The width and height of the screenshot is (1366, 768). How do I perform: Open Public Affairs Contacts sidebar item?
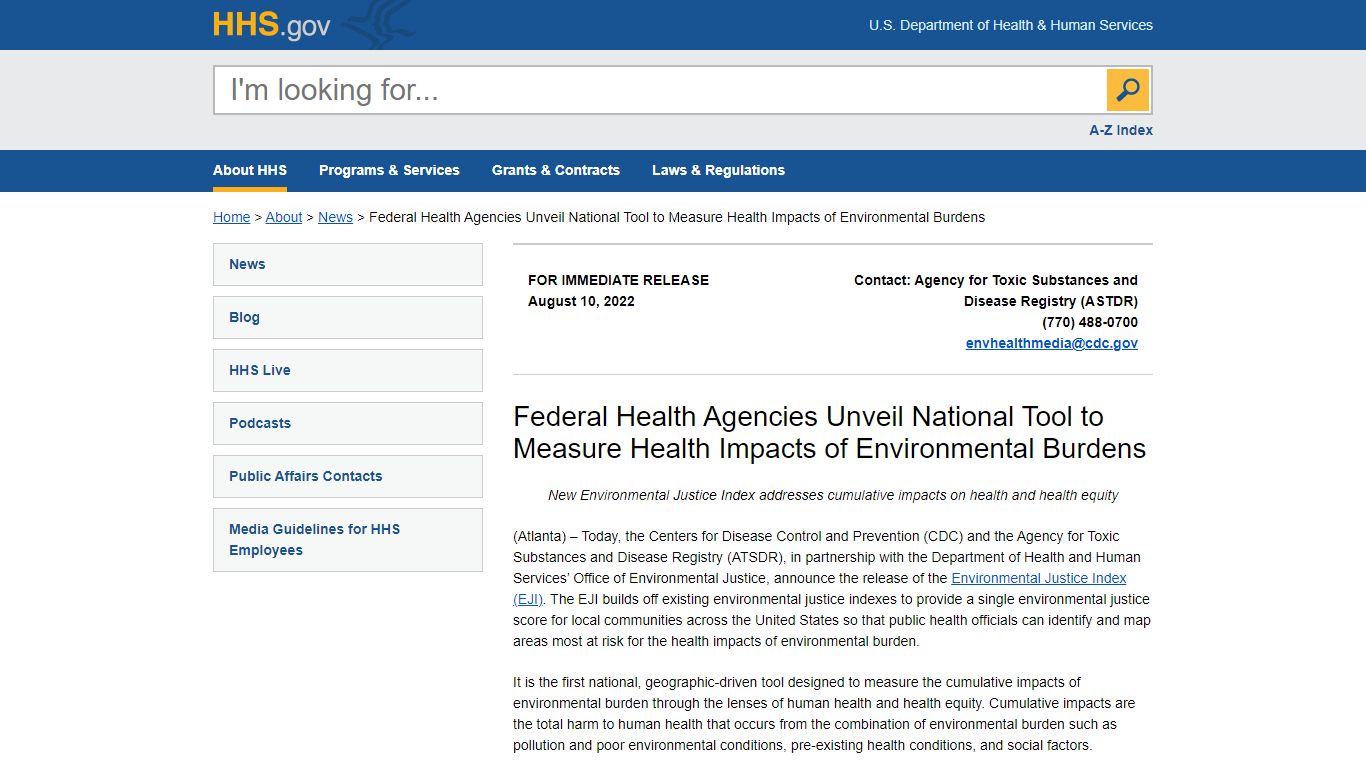pos(348,476)
